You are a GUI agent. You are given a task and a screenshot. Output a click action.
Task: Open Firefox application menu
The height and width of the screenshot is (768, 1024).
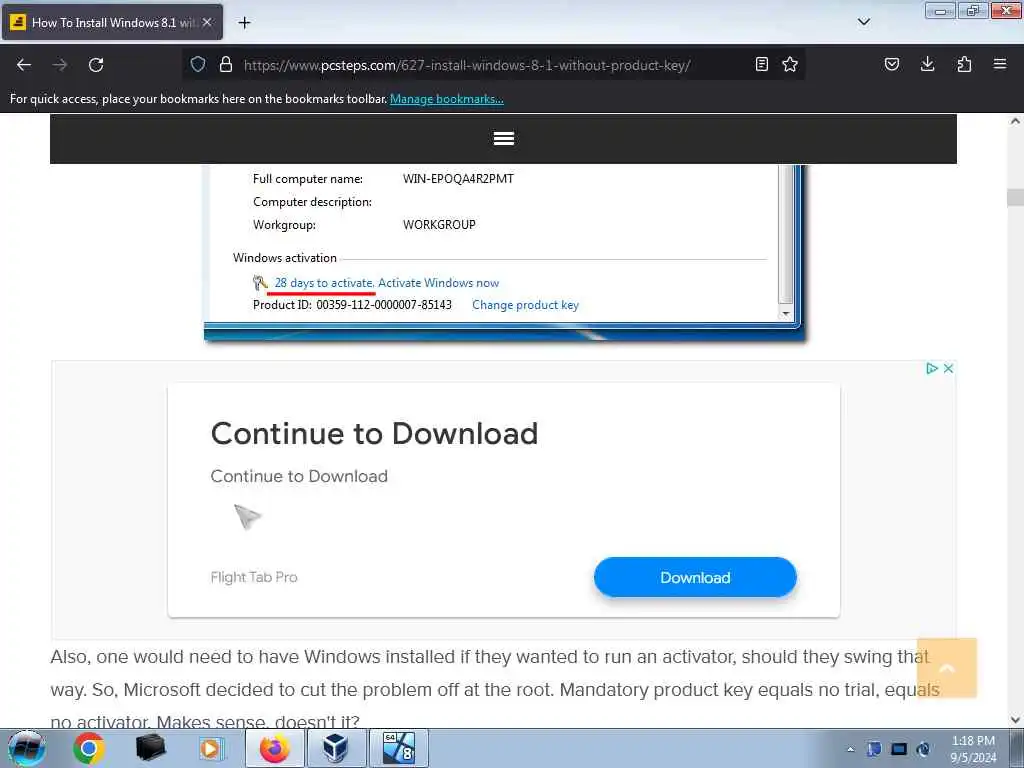pos(1000,64)
